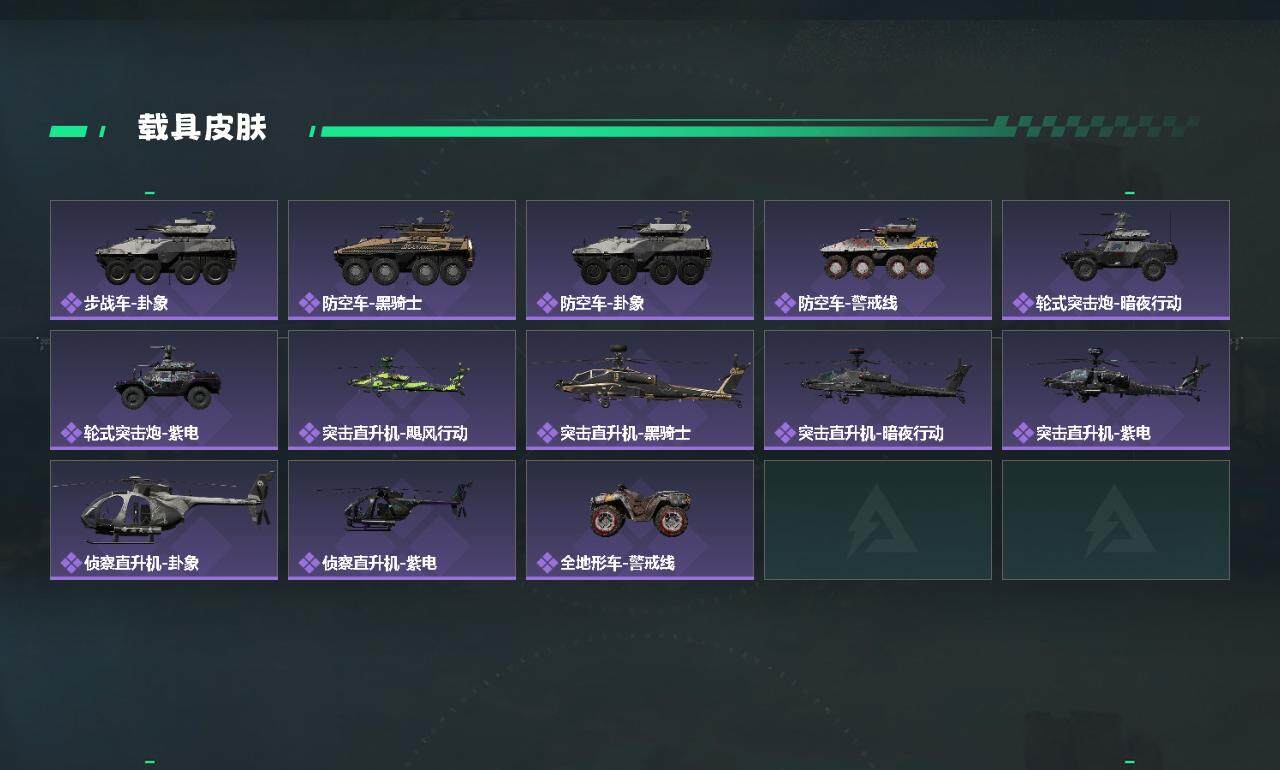Select the 防空车-警戒线 skin
The image size is (1280, 770).
878,260
